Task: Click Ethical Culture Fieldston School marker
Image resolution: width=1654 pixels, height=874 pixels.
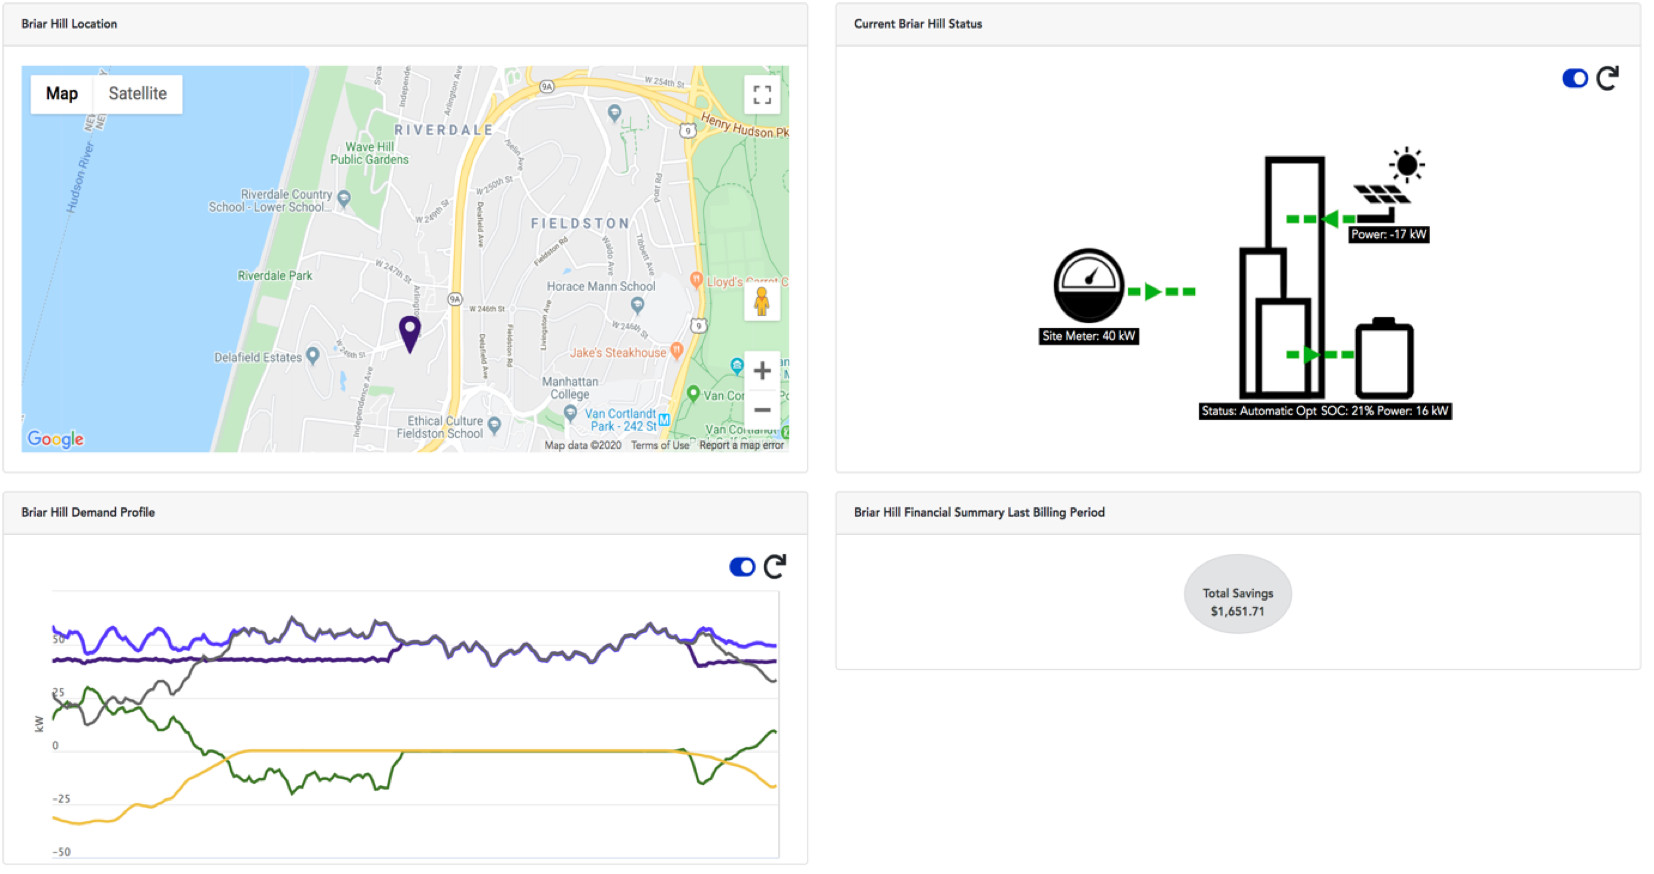Action: coord(494,425)
